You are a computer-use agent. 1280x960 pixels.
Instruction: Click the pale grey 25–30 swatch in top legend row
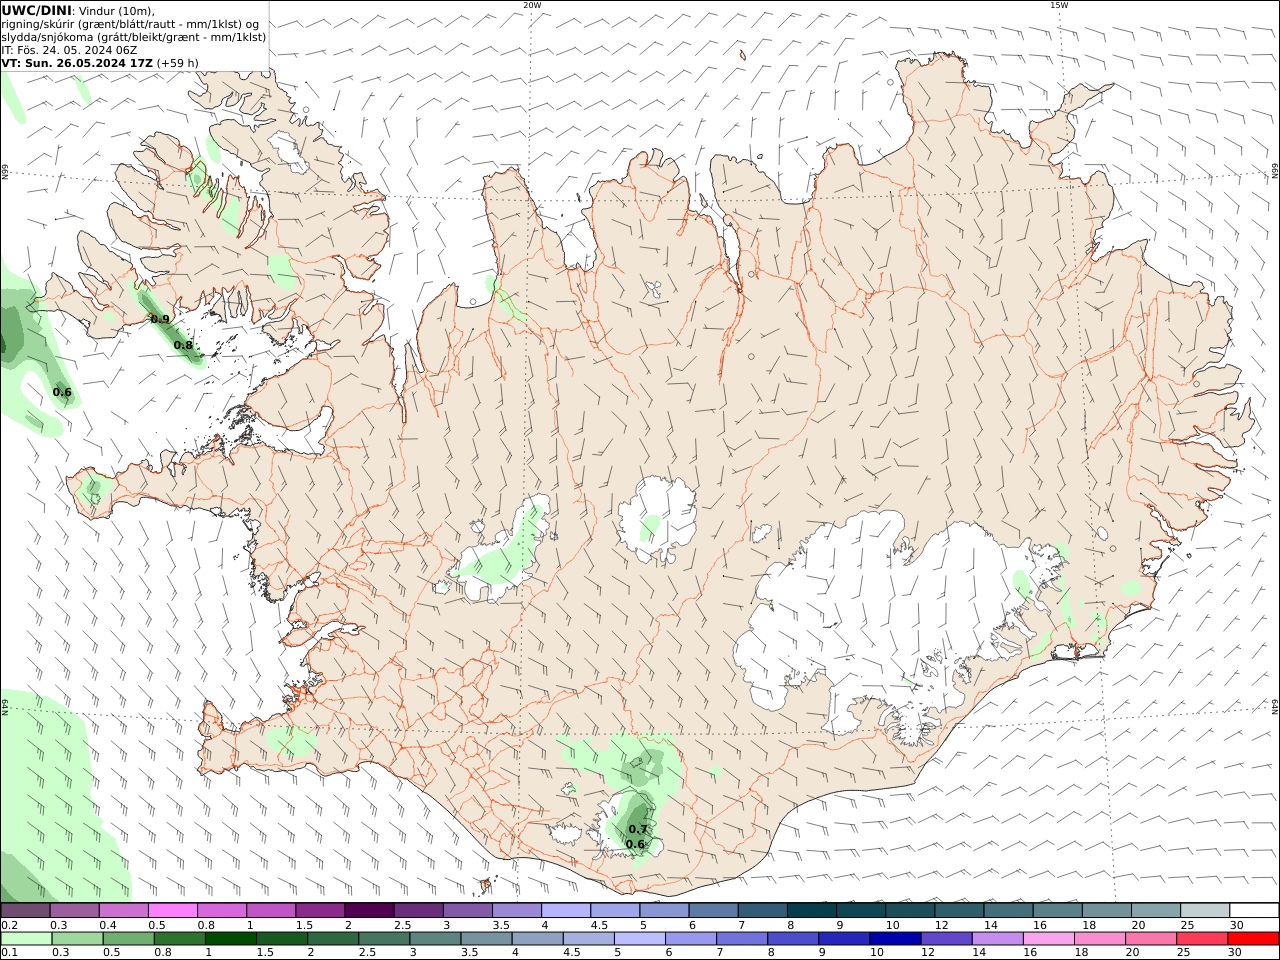click(x=1205, y=911)
